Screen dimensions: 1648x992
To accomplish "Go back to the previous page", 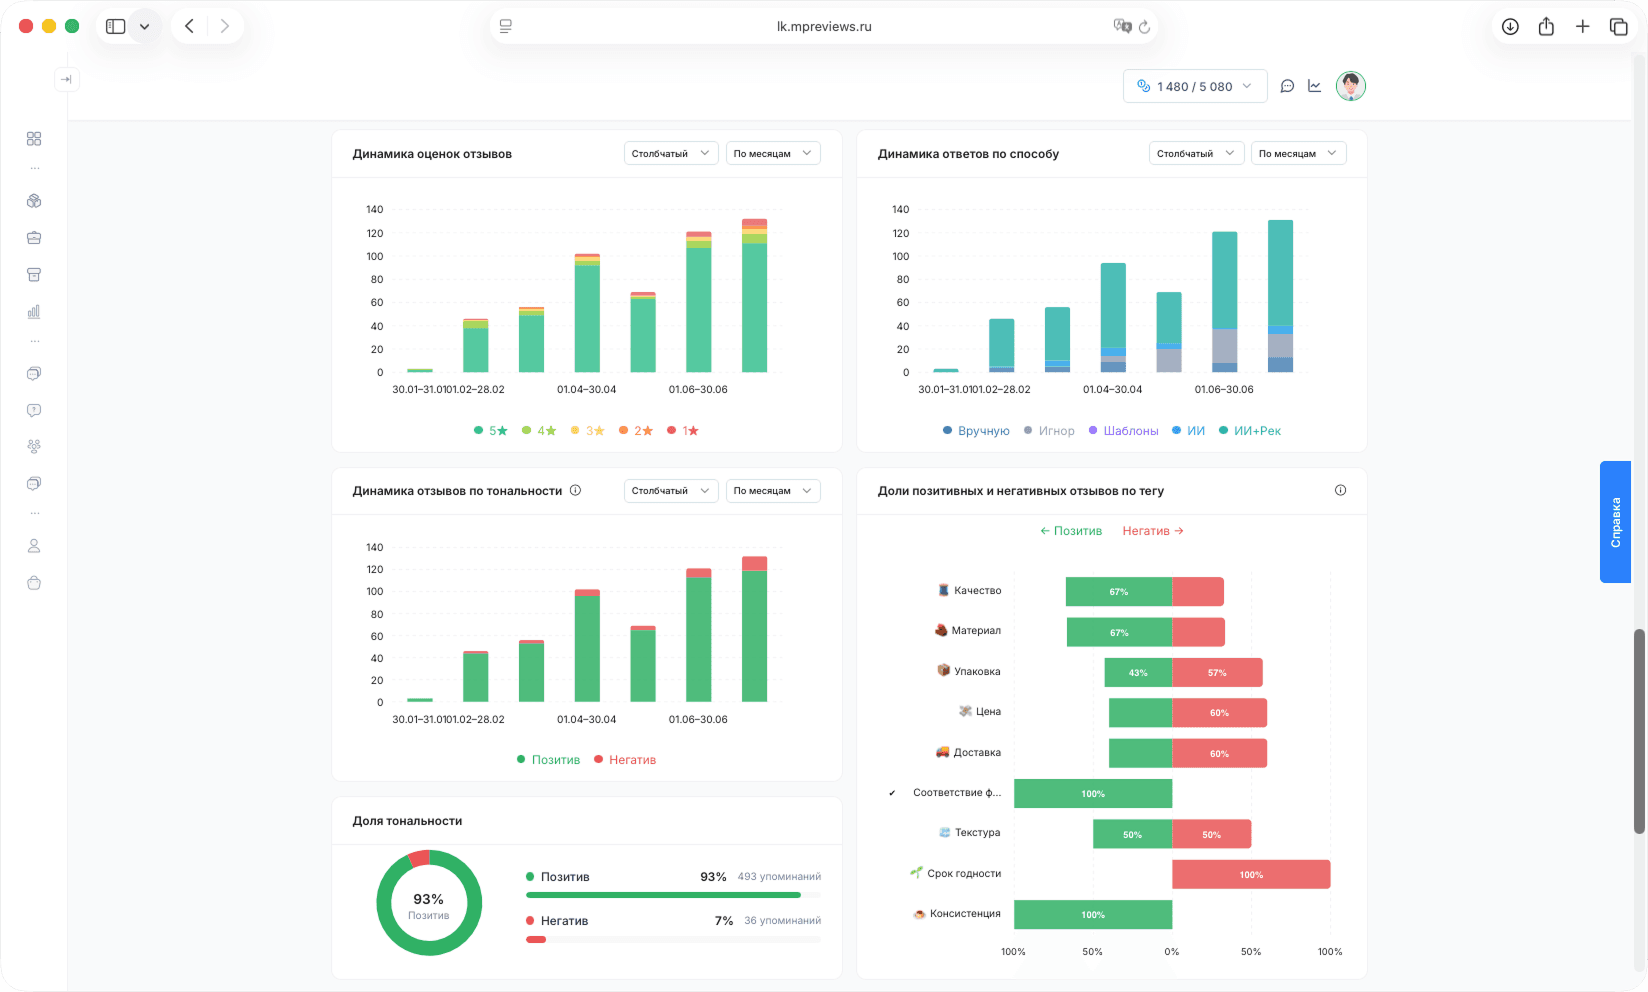I will click(x=190, y=27).
